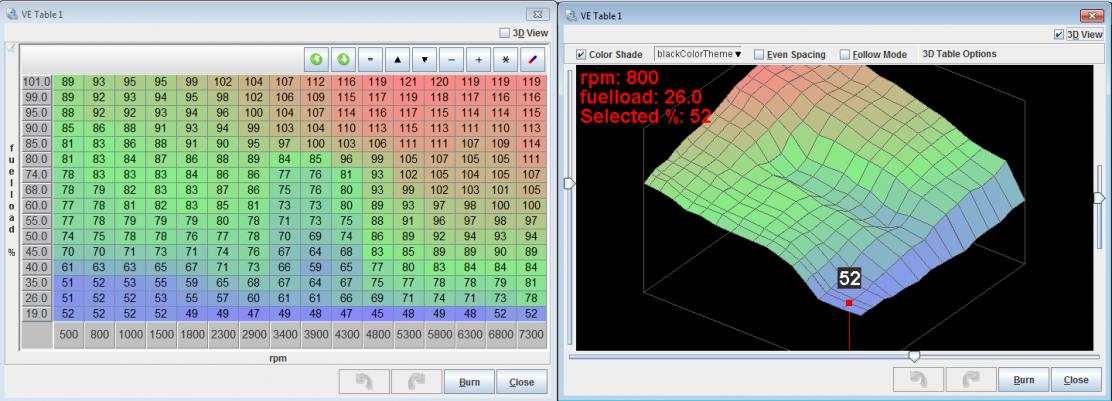
Task: Open the 3D Table Options menu
Action: pos(959,54)
